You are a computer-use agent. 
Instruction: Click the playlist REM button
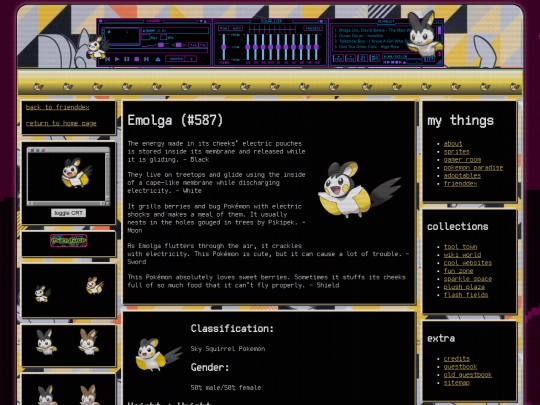[x=351, y=58]
